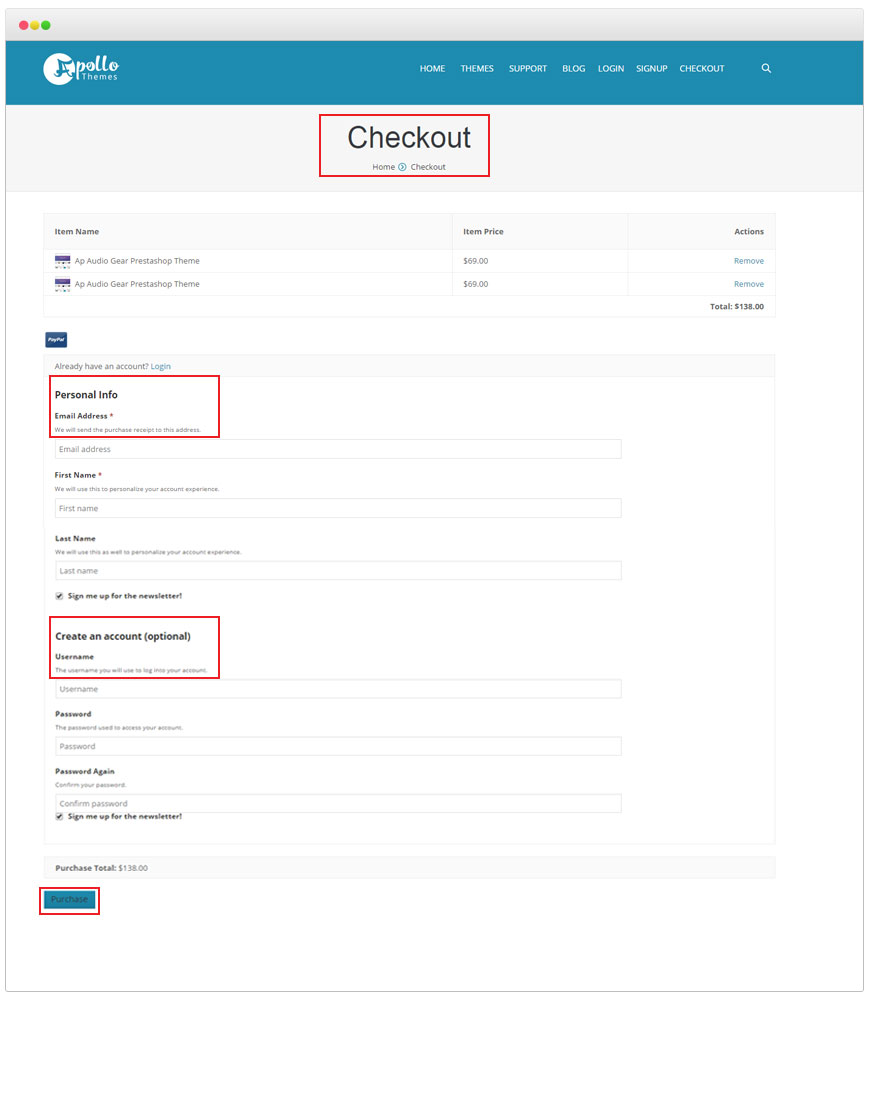This screenshot has height=1100, width=870.
Task: Remove the first Ap Audio Gear item
Action: point(748,261)
